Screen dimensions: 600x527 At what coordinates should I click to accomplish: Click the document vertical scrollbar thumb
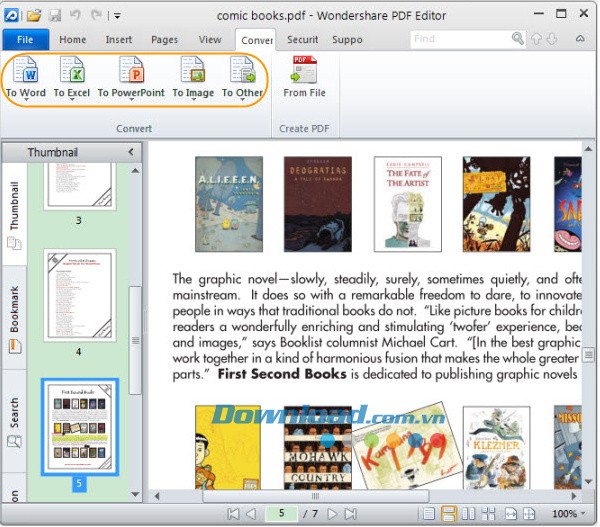589,355
